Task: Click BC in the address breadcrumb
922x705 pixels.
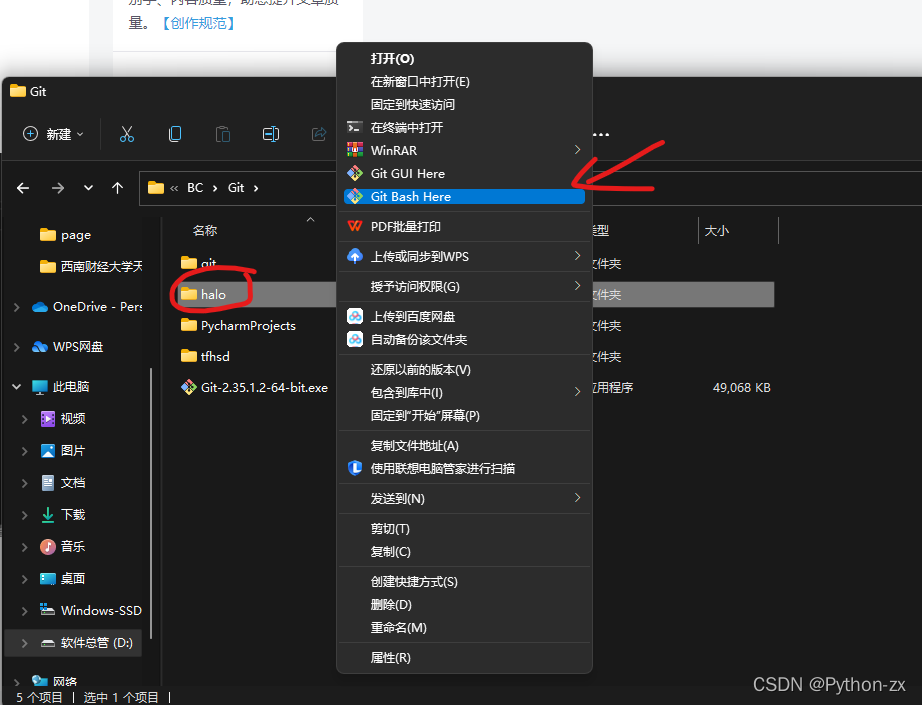Action: [195, 188]
